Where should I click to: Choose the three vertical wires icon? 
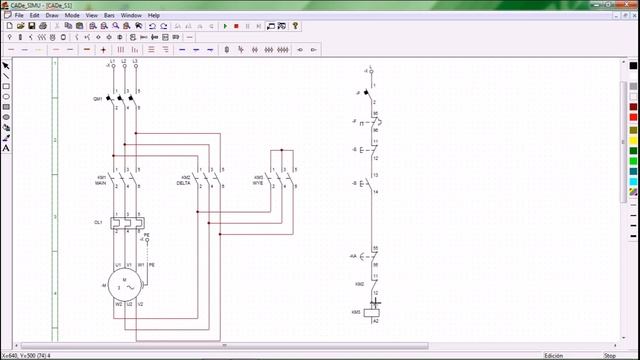(x=121, y=50)
